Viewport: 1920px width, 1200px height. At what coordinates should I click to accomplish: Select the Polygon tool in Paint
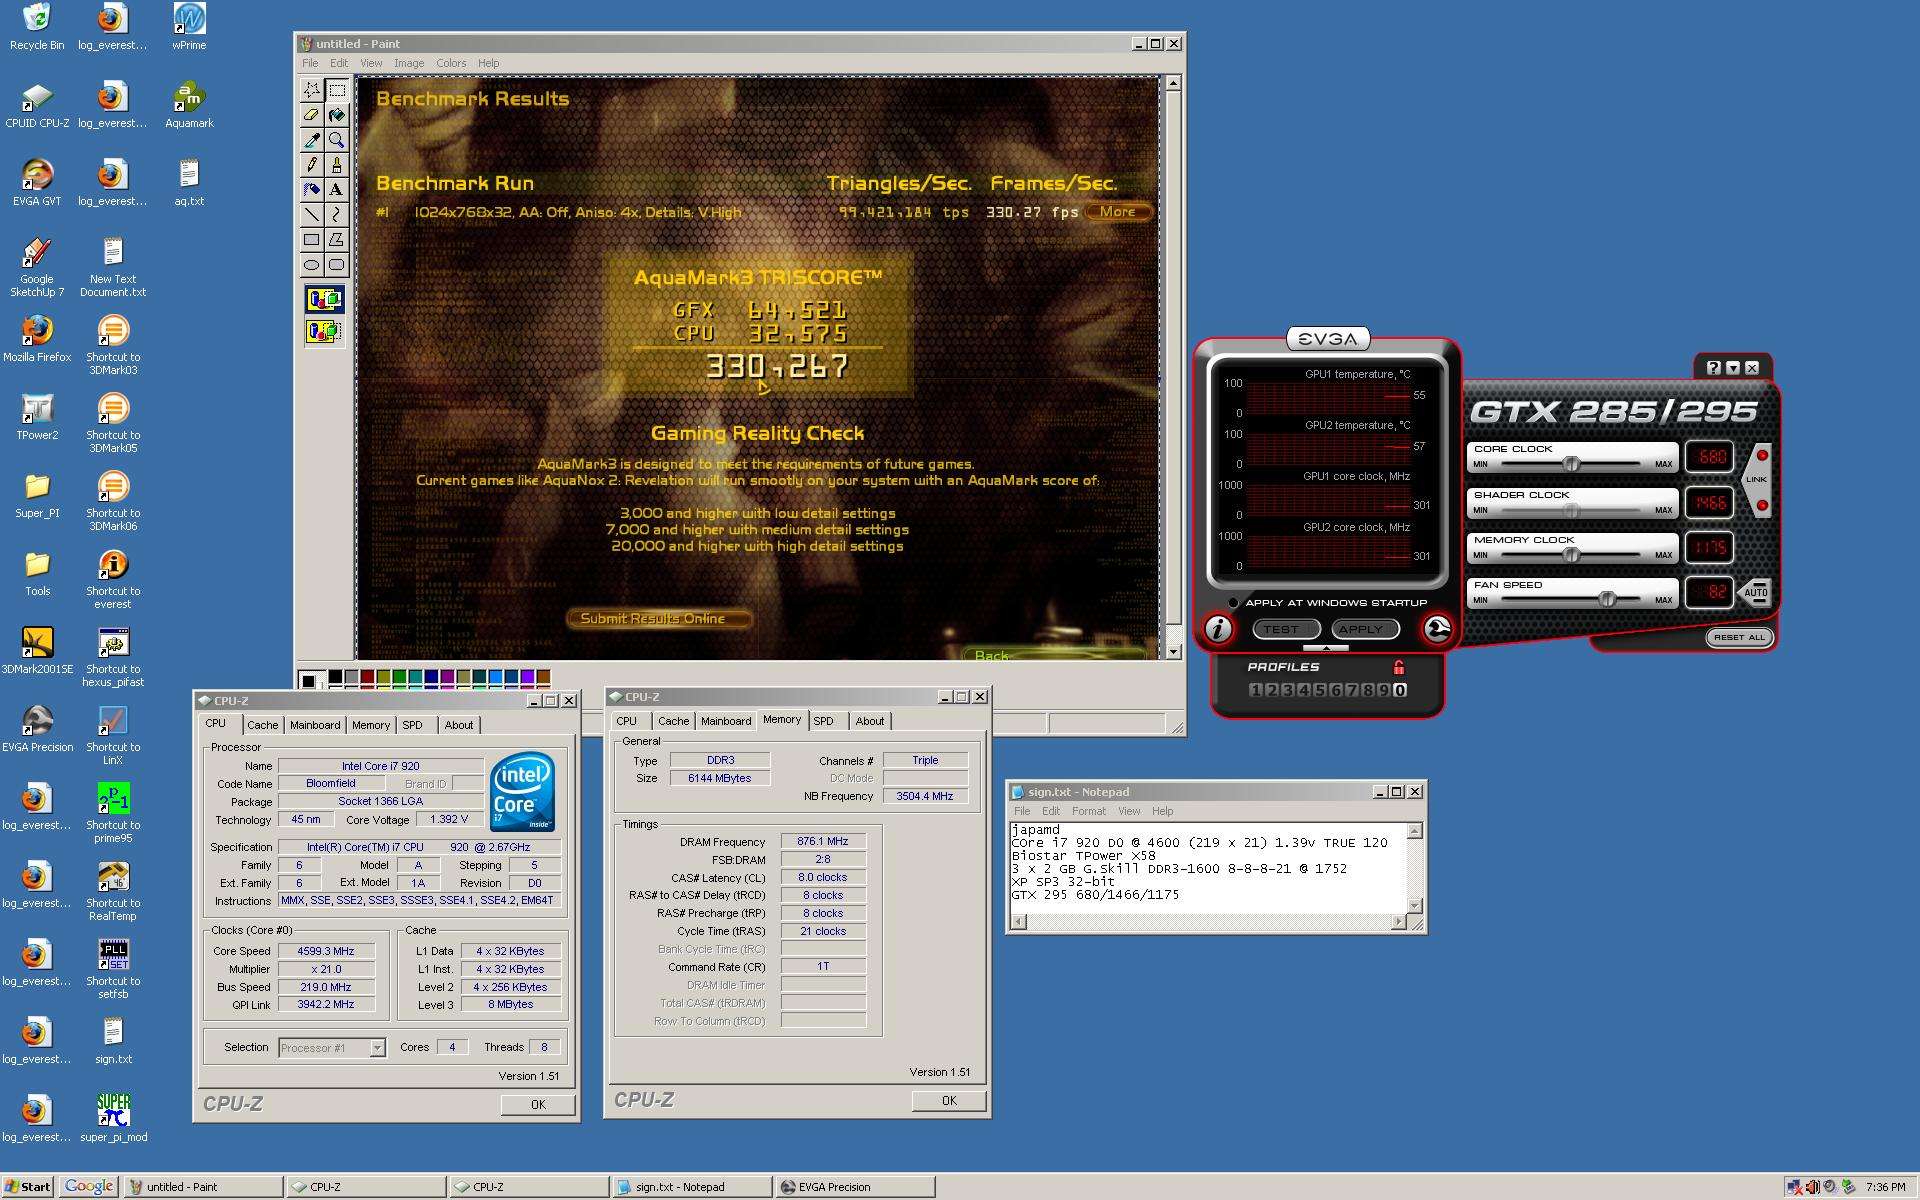coord(337,240)
